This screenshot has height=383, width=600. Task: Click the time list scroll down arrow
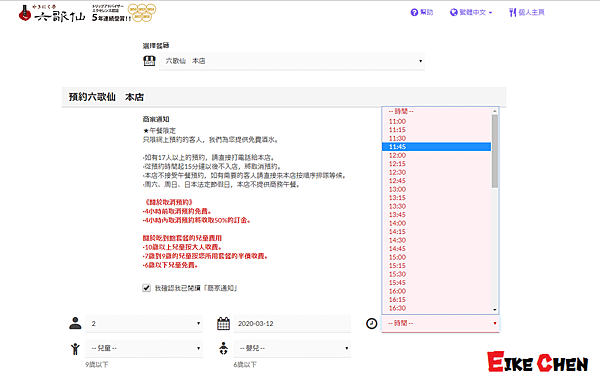click(x=495, y=310)
